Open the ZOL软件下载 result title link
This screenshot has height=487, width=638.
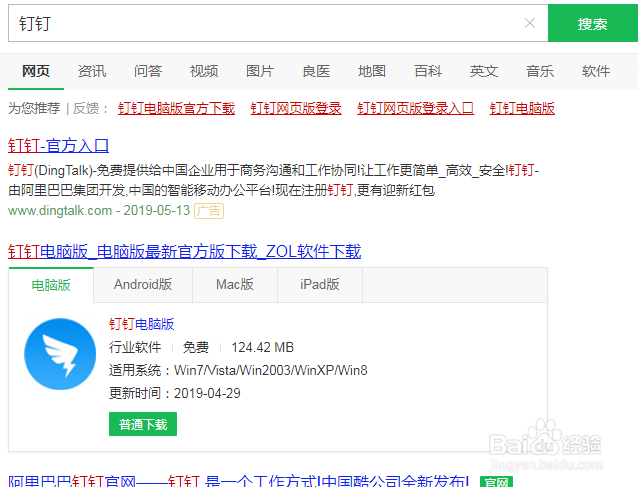coord(184,251)
